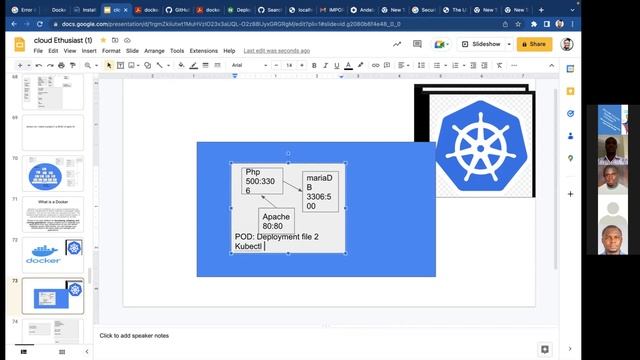Image resolution: width=640 pixels, height=360 pixels.
Task: Open Fill color bucket
Action: pos(181,65)
